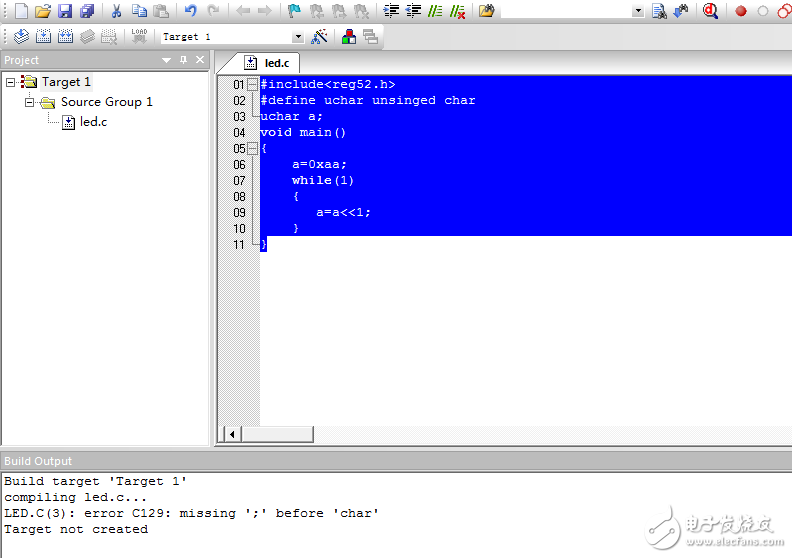792x558 pixels.
Task: Open Target Options with magic wand
Action: (x=319, y=36)
